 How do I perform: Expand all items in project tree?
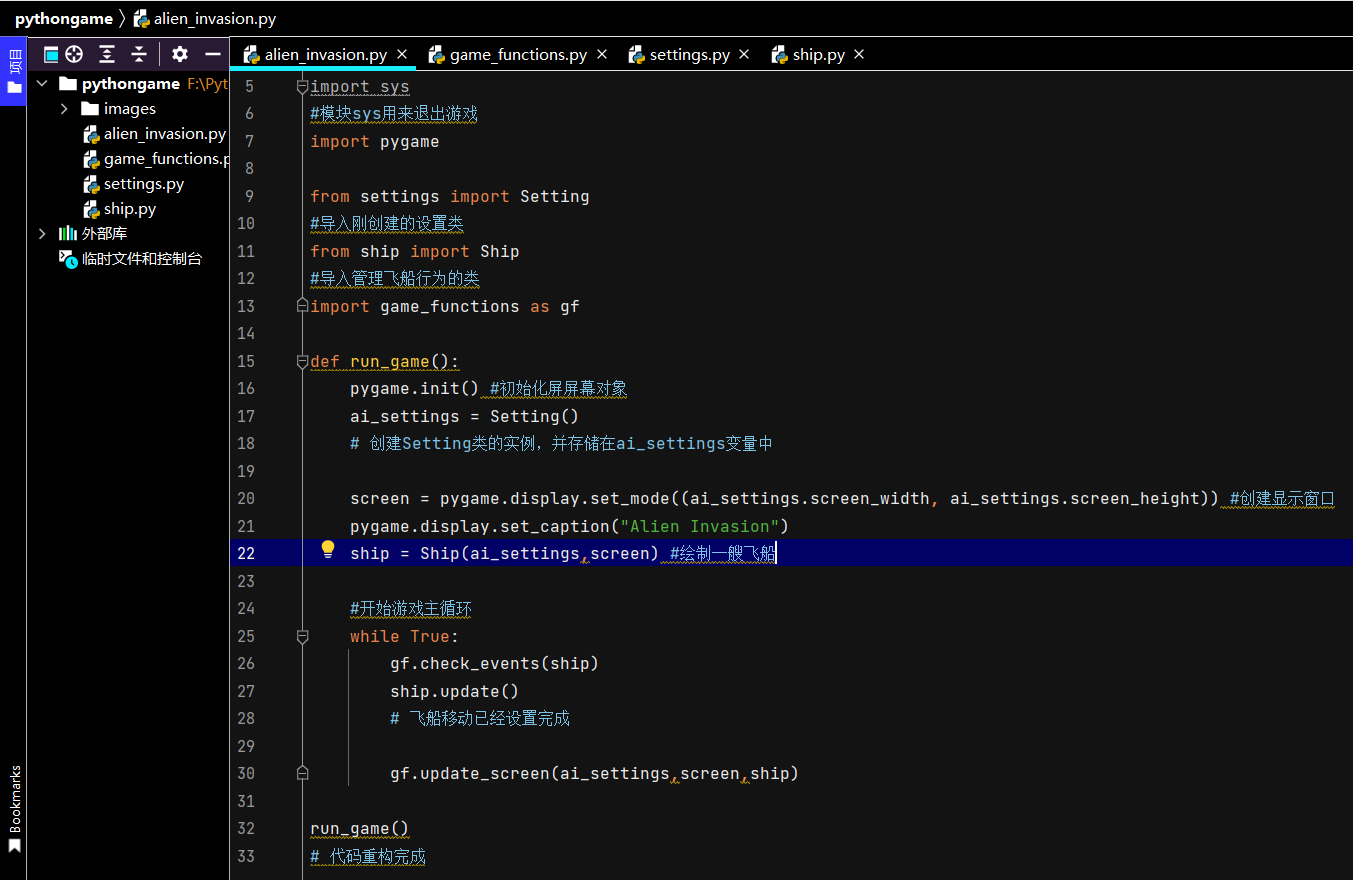[107, 55]
